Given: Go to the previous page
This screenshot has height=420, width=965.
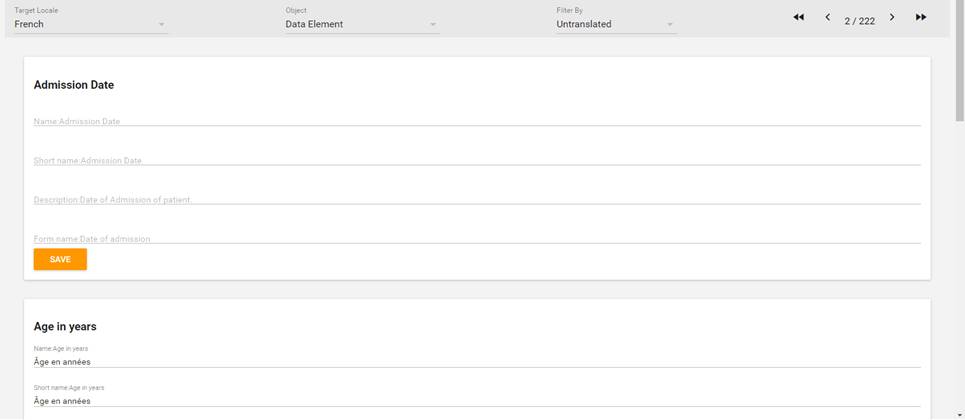Looking at the screenshot, I should tap(827, 17).
